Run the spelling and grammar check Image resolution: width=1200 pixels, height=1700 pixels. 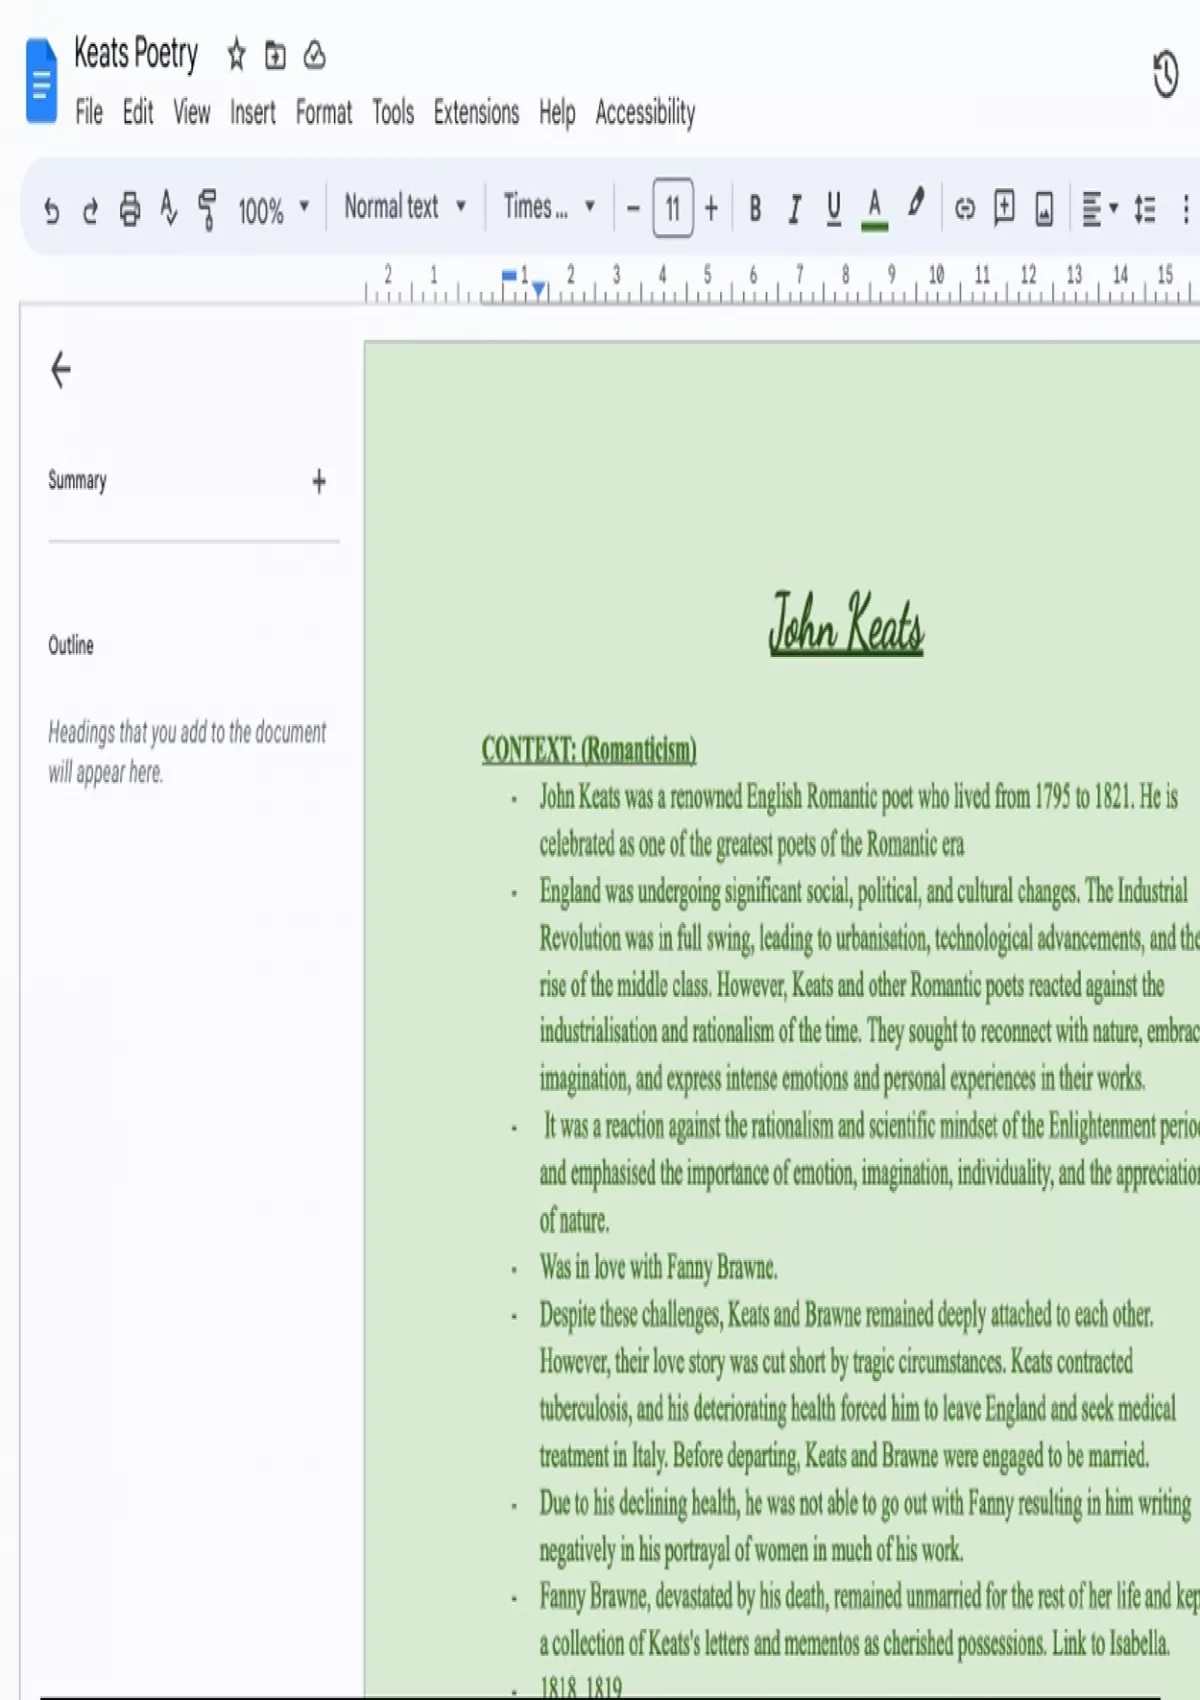click(169, 210)
